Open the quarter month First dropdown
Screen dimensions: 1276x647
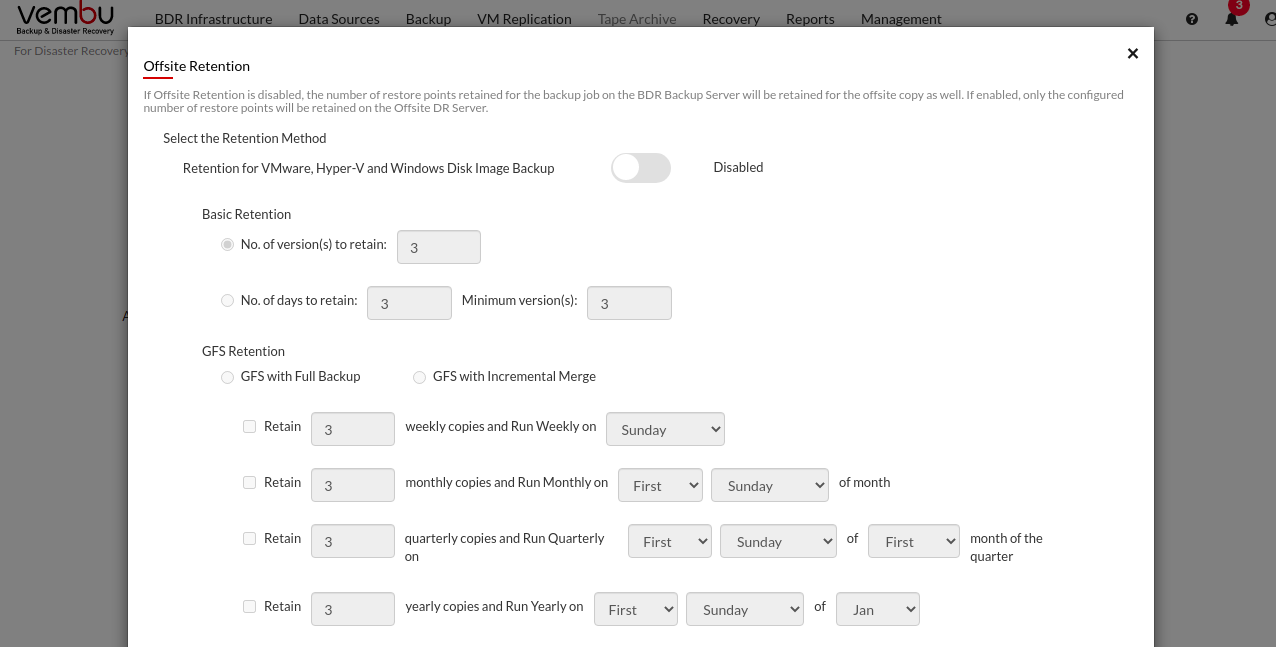tap(914, 541)
